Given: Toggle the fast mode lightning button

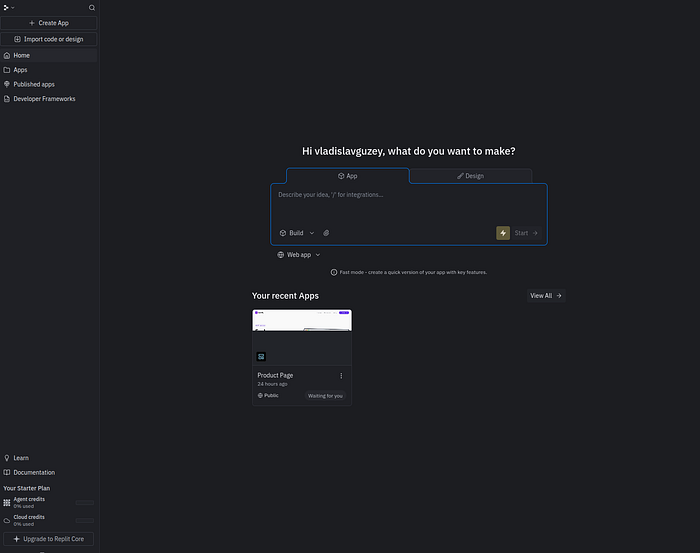Looking at the screenshot, I should (x=503, y=233).
